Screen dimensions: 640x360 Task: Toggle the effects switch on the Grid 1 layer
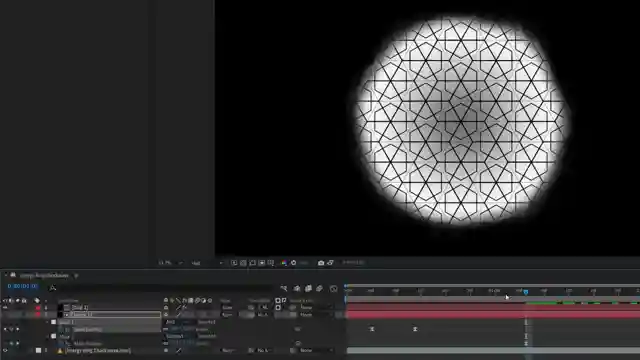pos(184,307)
